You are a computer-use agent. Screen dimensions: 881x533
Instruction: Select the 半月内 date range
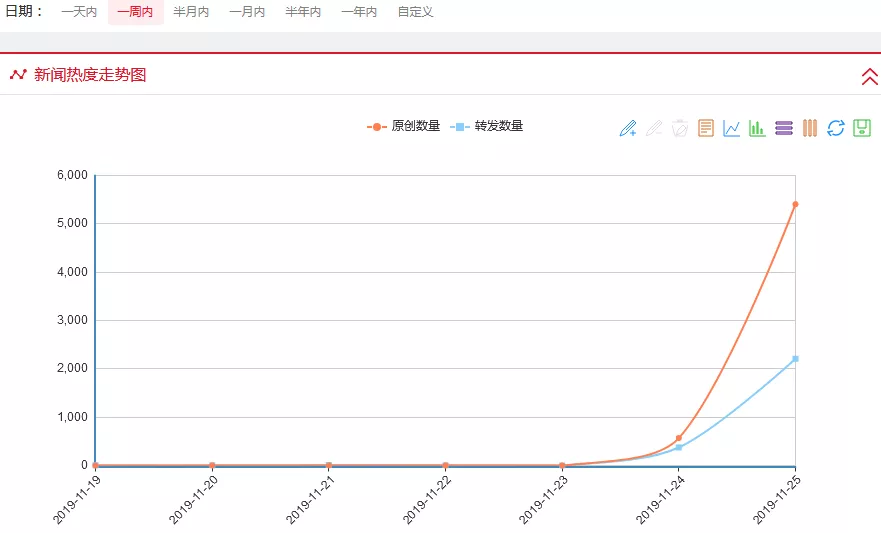(x=191, y=12)
